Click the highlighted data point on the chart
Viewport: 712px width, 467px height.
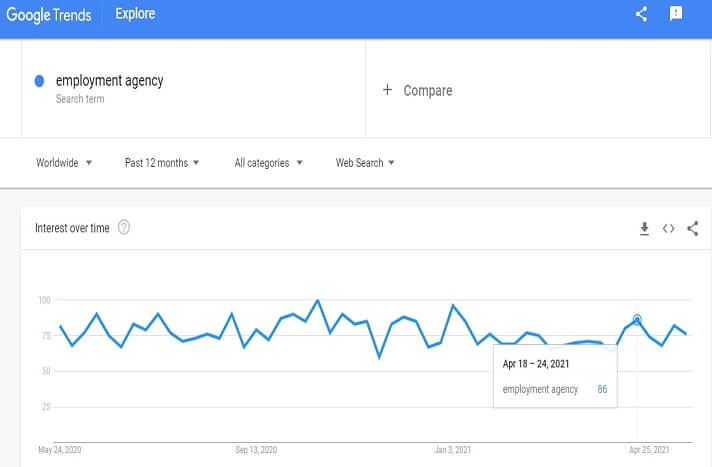[637, 320]
